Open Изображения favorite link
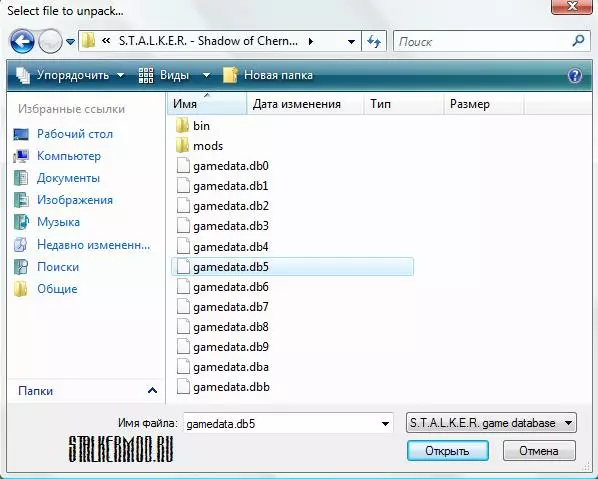 tap(63, 200)
